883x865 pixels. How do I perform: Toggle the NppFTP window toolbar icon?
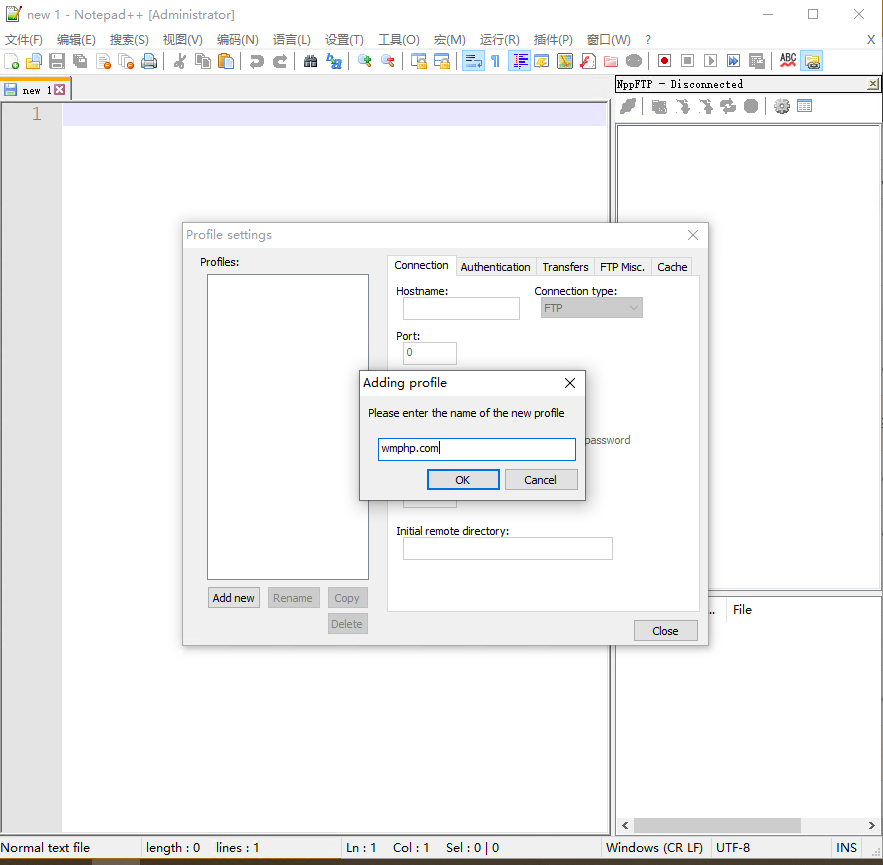click(812, 61)
